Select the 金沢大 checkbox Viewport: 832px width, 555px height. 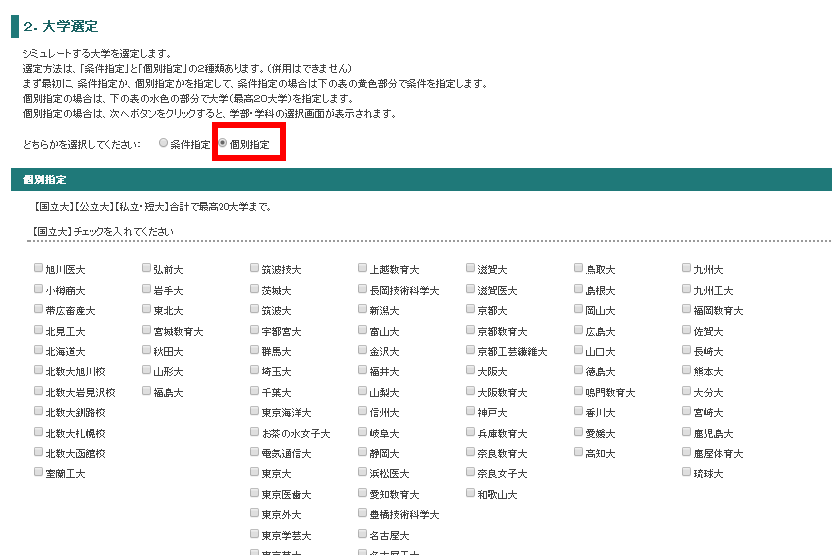pos(362,350)
